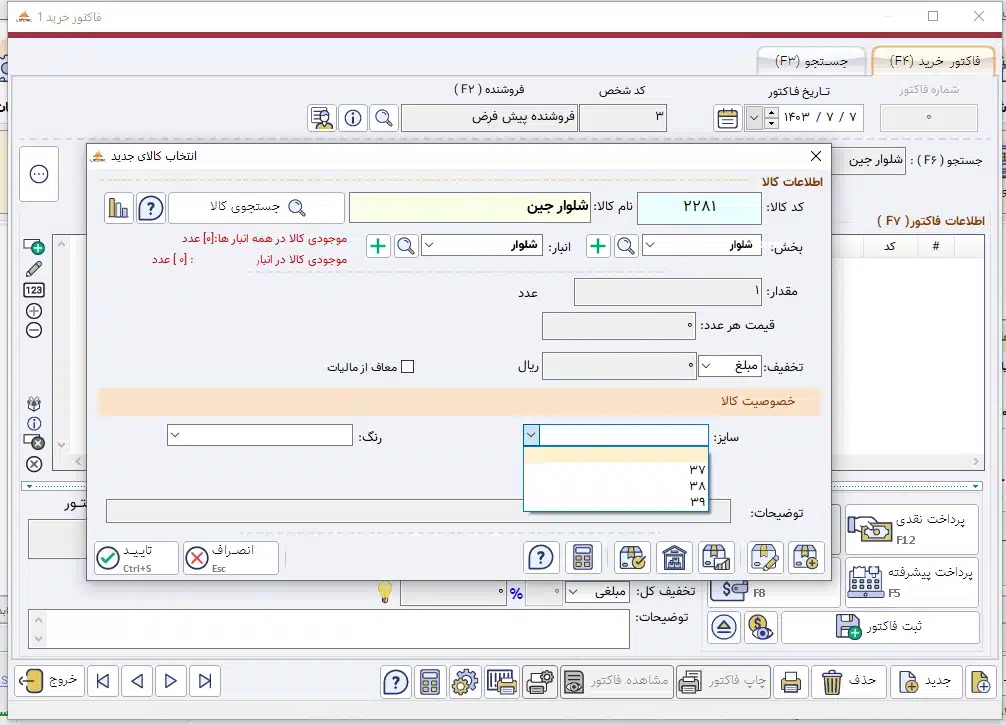Image resolution: width=1006 pixels, height=725 pixels.
Task: Click the help icon next to product search
Action: tap(151, 208)
